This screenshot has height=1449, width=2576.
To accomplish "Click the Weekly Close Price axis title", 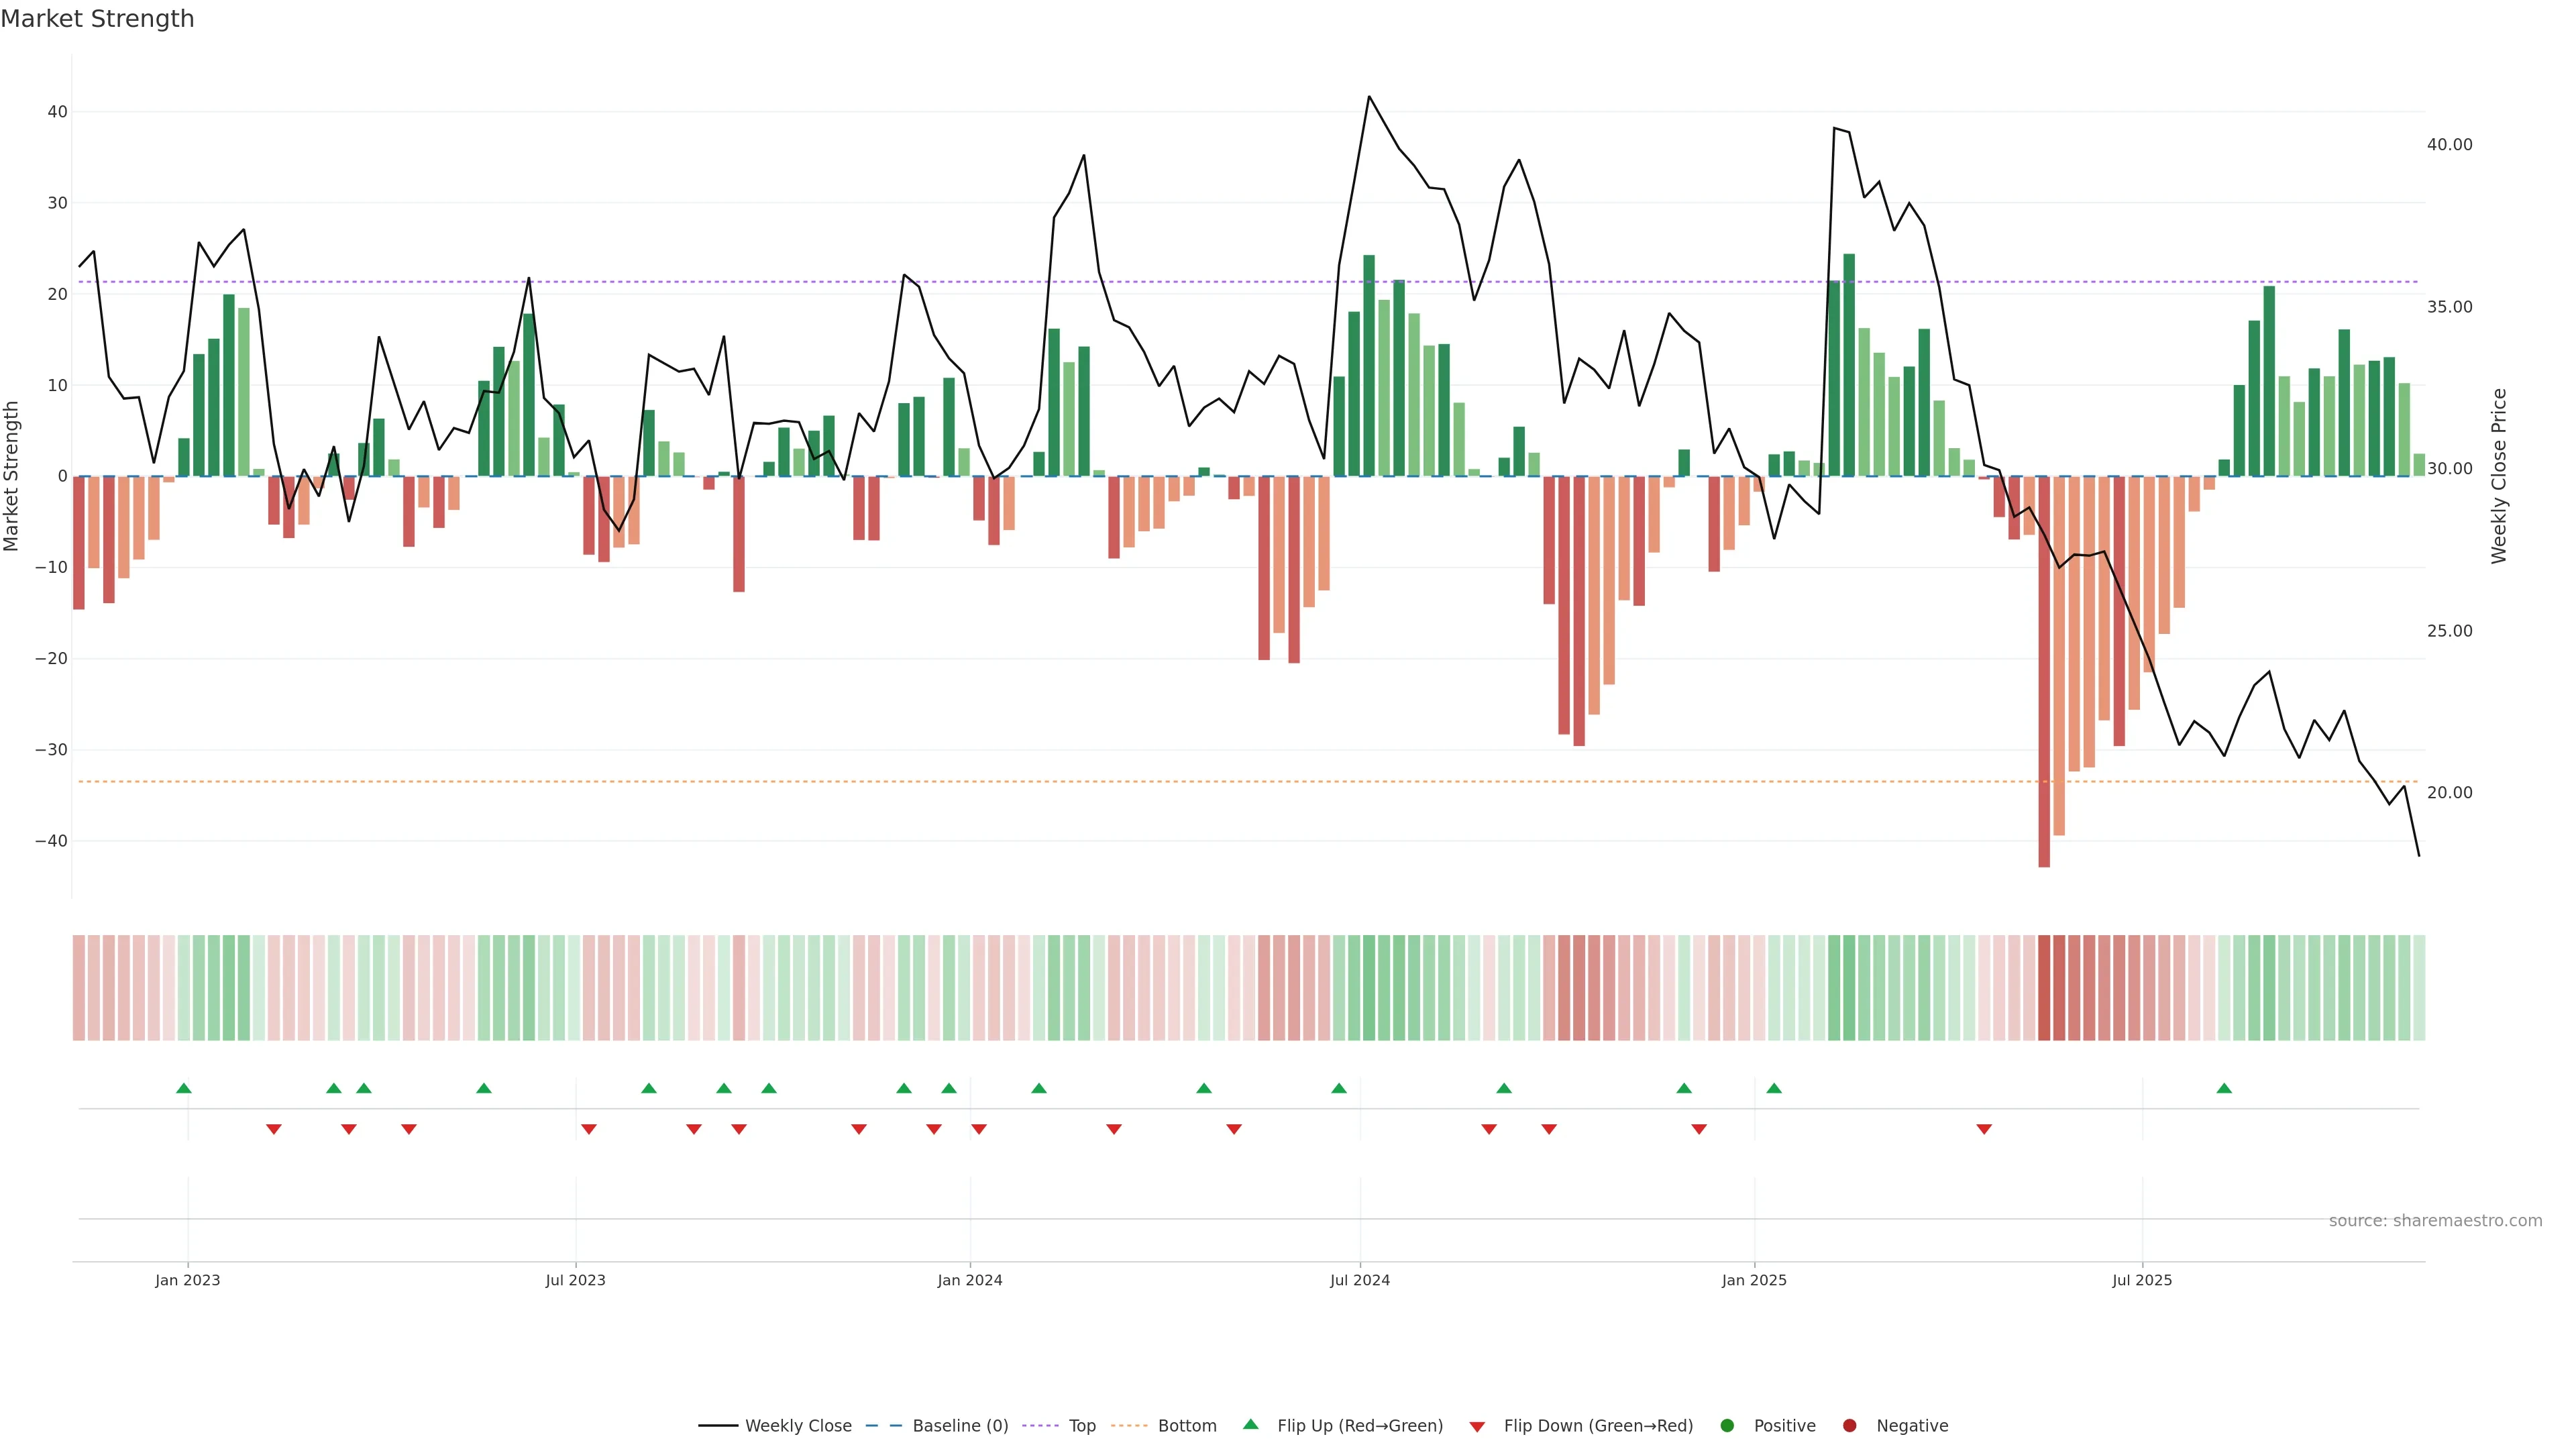I will pos(2499,476).
